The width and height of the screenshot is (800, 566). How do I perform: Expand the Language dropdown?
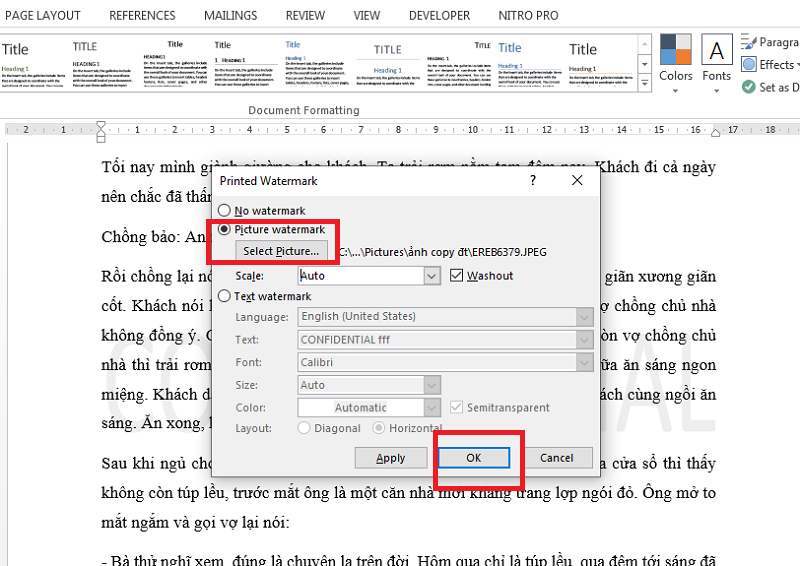[x=584, y=317]
